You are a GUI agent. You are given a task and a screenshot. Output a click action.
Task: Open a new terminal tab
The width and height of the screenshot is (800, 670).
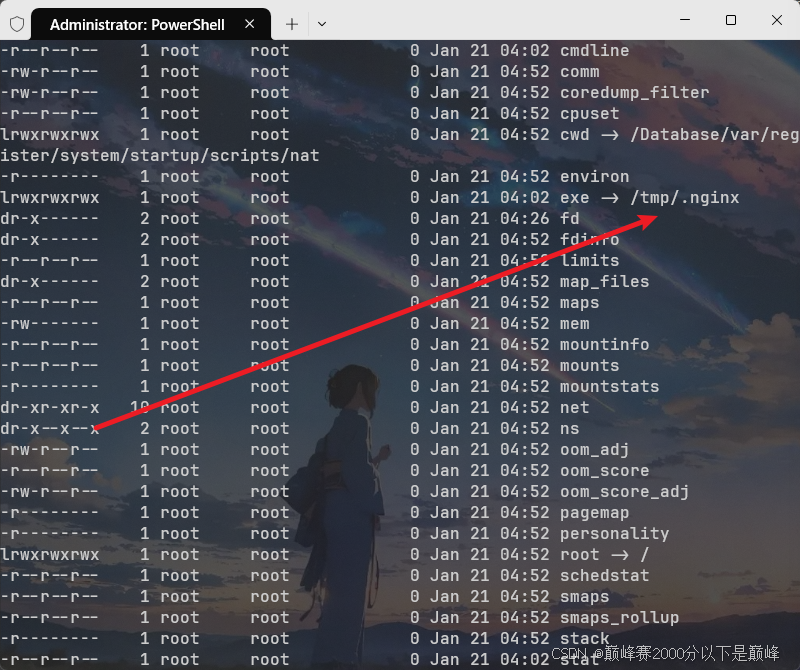pos(292,24)
